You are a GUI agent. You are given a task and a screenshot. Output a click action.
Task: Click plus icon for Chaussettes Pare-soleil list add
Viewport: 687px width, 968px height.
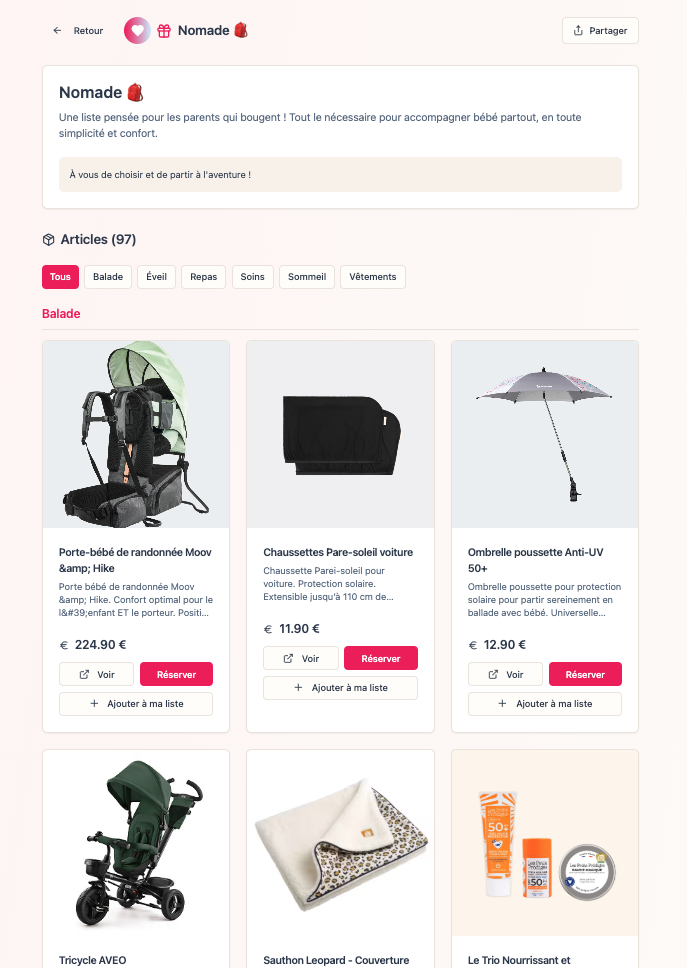tap(298, 688)
